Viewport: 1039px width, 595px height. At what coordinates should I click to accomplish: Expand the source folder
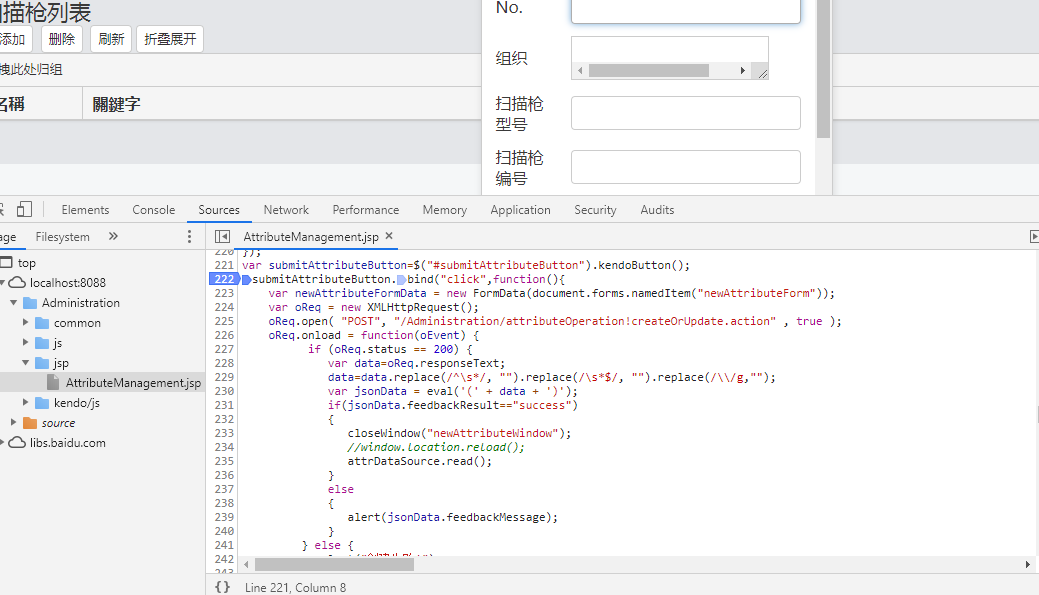click(13, 422)
